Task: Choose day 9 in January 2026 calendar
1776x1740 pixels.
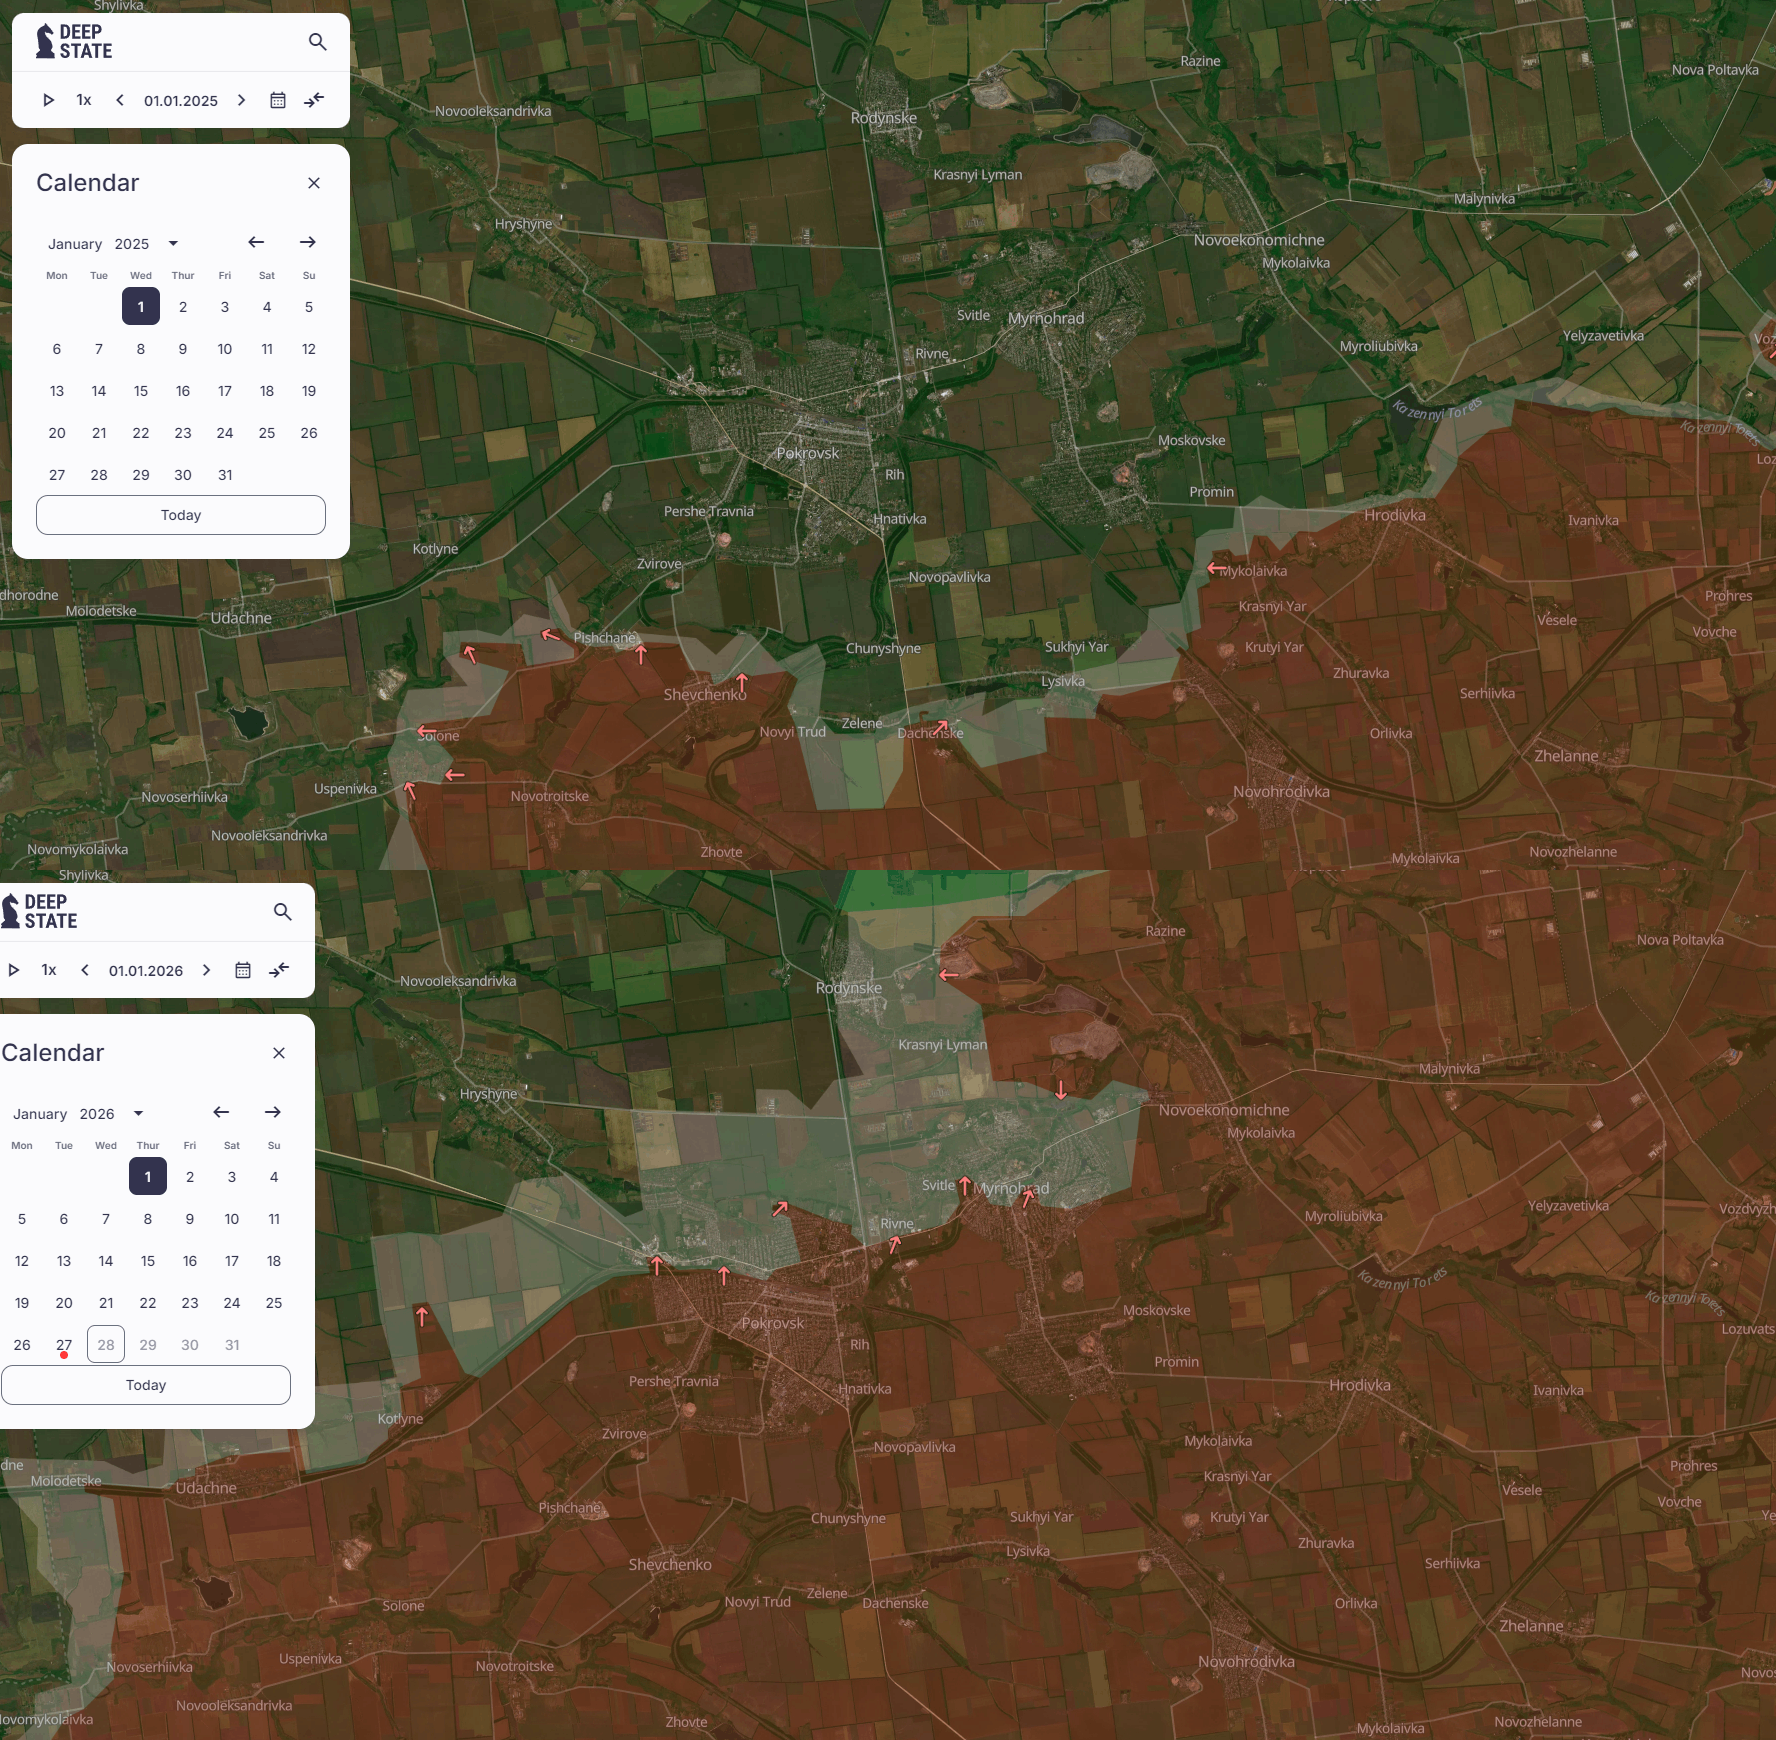Action: (190, 1219)
